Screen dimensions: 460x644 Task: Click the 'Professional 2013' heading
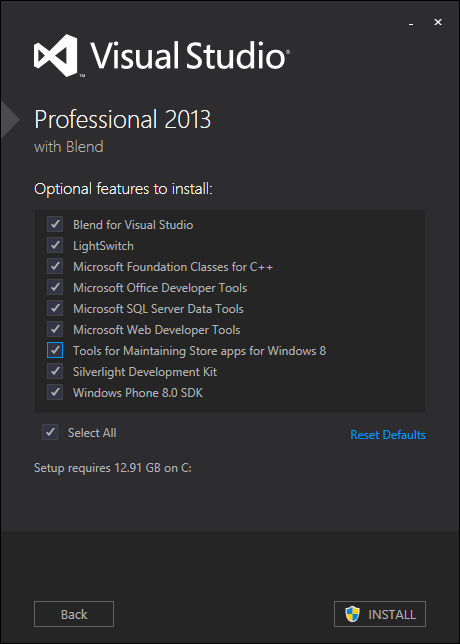122,120
